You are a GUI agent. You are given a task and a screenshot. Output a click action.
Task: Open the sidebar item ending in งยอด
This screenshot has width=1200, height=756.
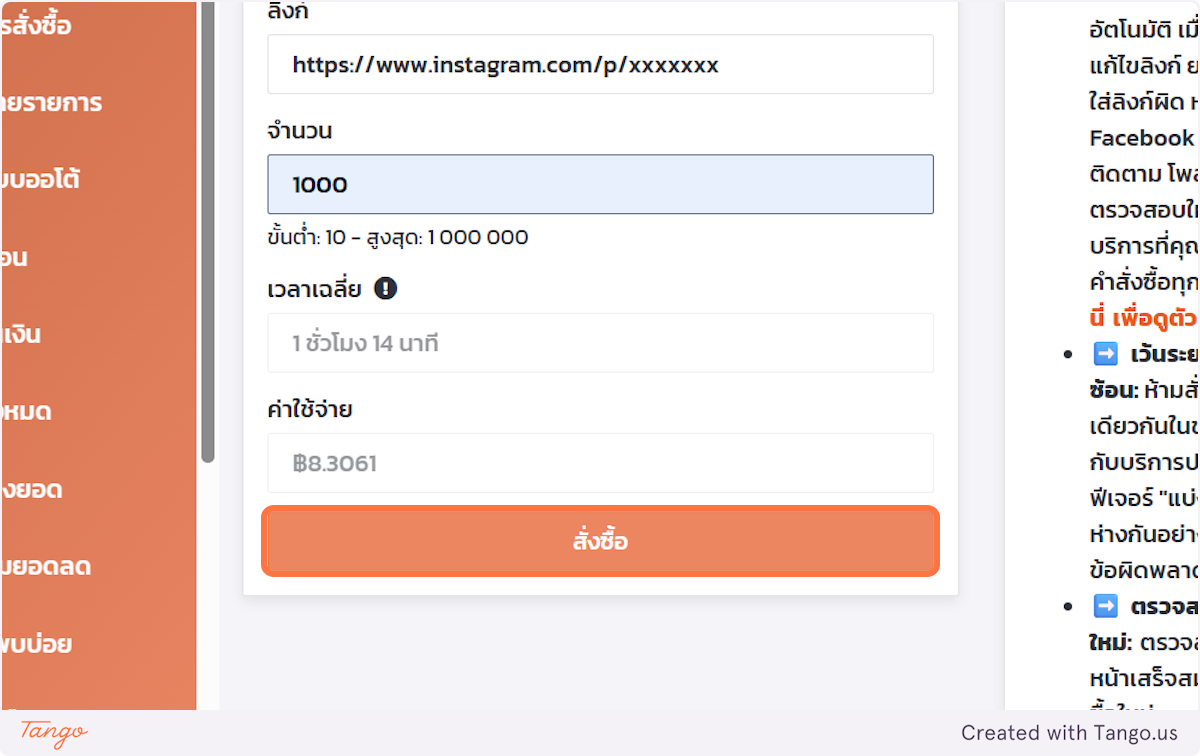(33, 489)
